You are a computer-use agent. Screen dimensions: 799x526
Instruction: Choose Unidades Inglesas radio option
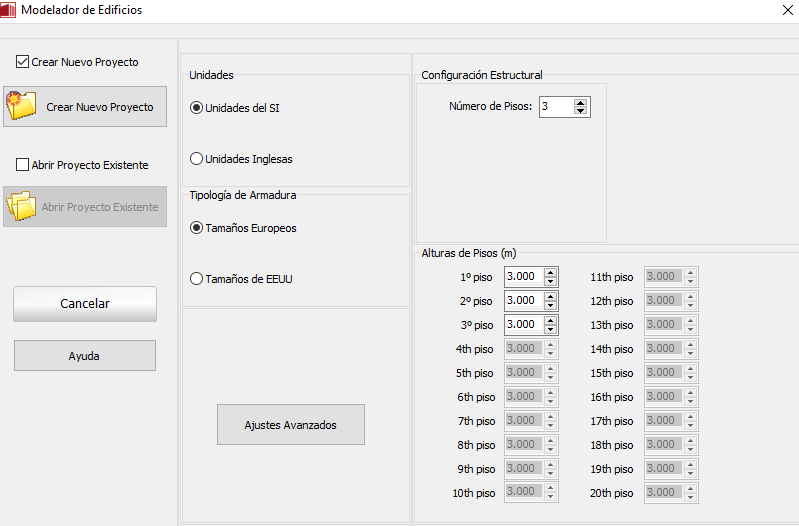[x=196, y=159]
